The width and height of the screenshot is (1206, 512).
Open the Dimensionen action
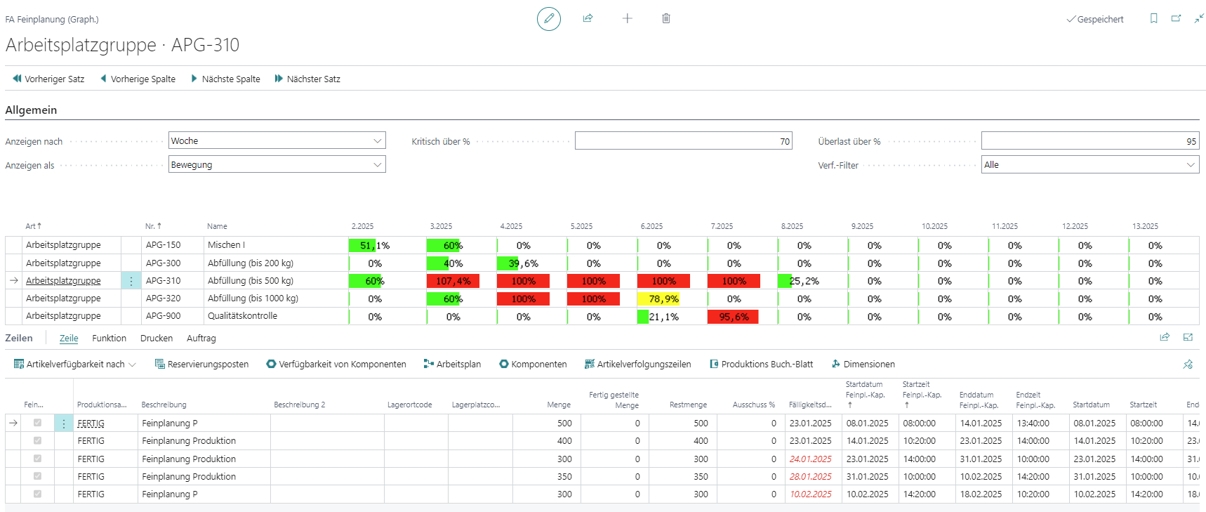pyautogui.click(x=863, y=364)
